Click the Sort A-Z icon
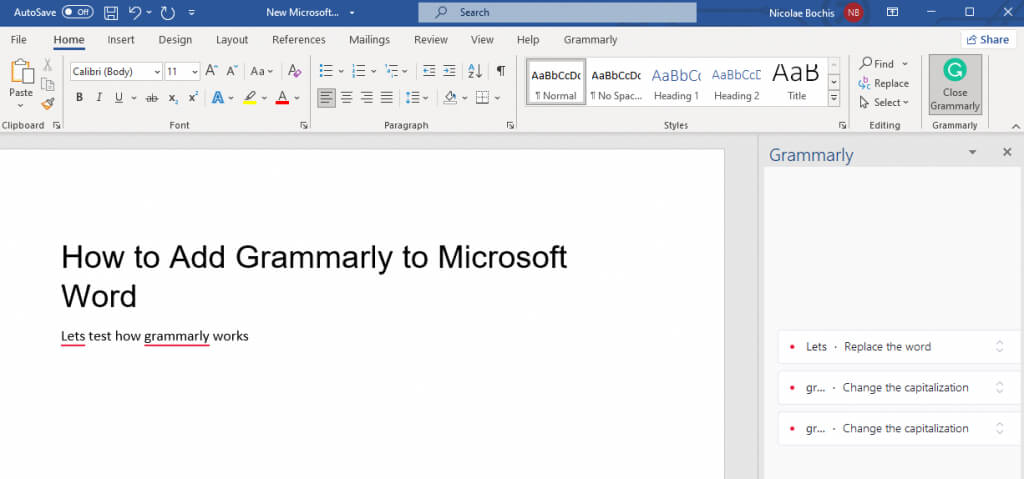 (474, 71)
